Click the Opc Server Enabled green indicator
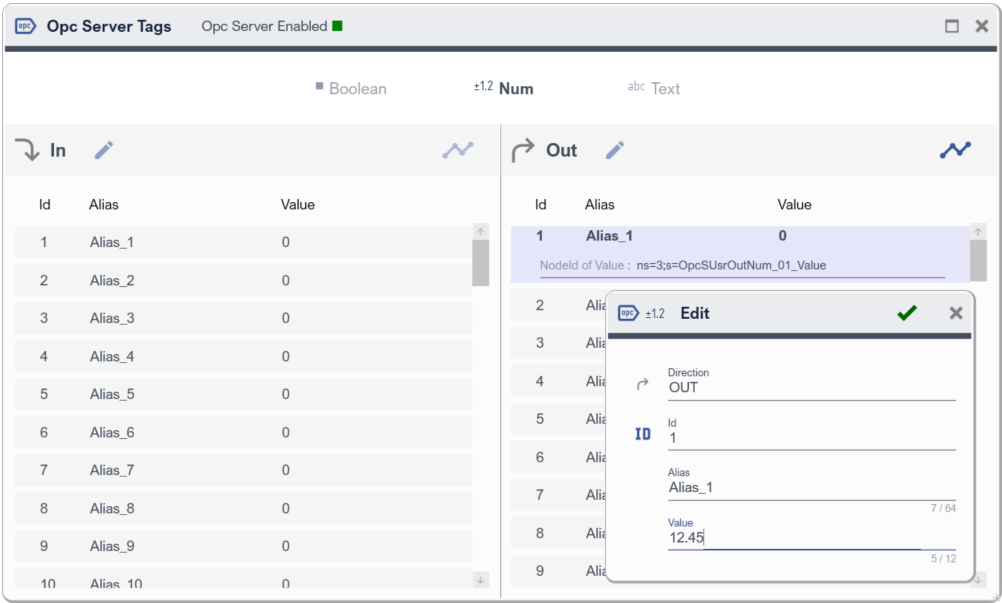The width and height of the screenshot is (1002, 603). pyautogui.click(x=338, y=26)
